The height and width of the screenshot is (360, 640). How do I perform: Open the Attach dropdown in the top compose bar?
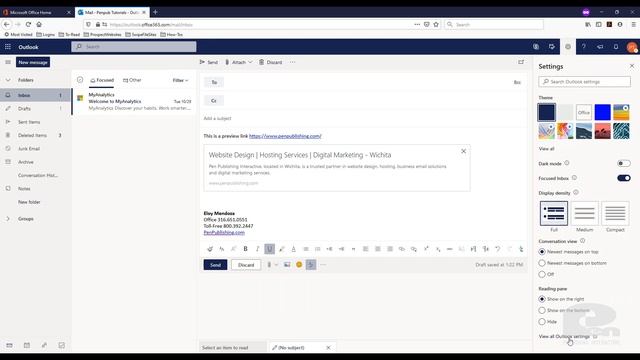239,62
